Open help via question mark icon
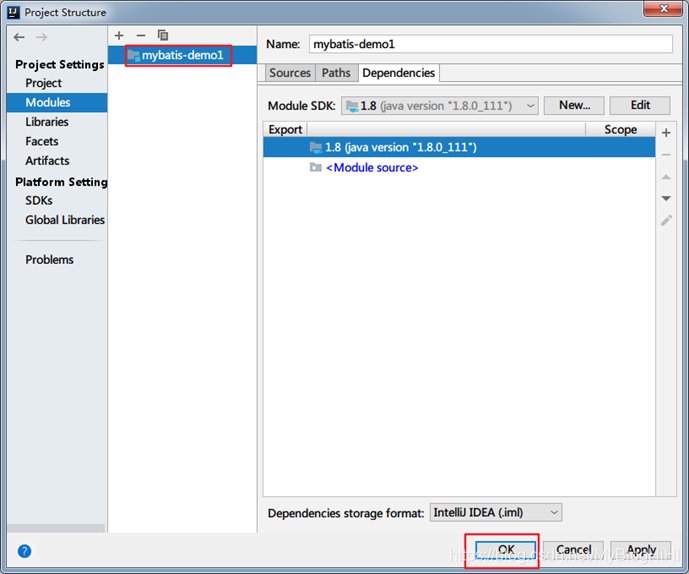 (x=25, y=551)
